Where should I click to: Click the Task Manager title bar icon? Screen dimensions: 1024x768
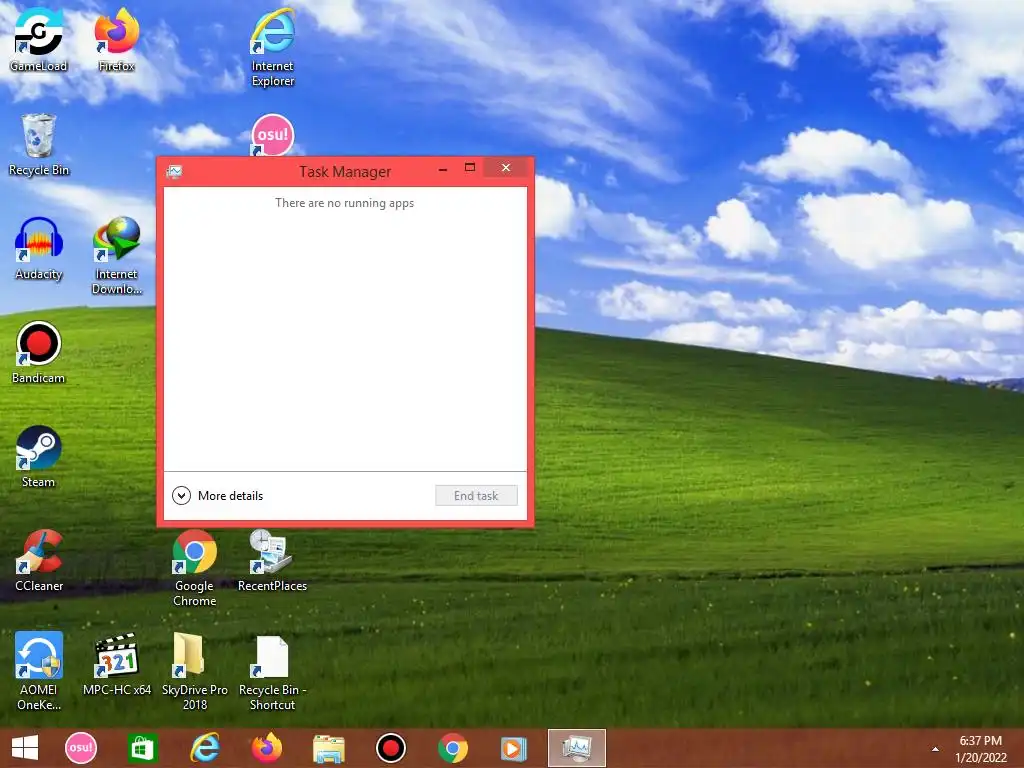[174, 172]
